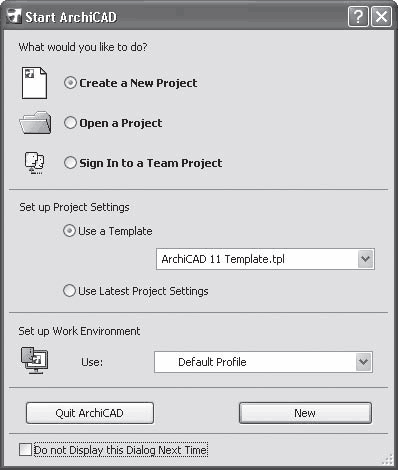
Task: Click the new document page icon
Action: tap(34, 83)
